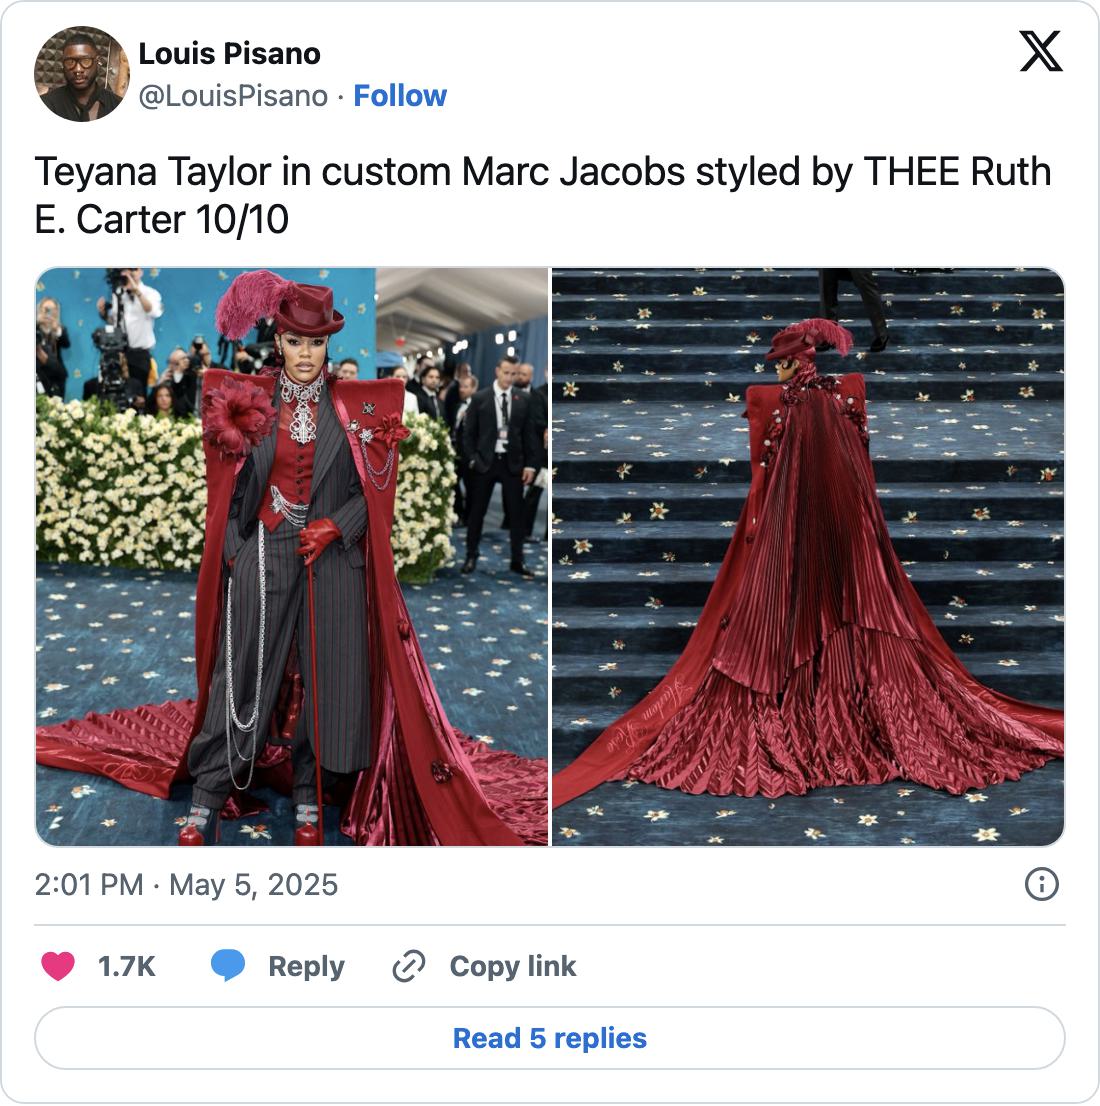Screen dimensions: 1100x1106
Task: Click the @LouisPisano handle
Action: point(233,96)
